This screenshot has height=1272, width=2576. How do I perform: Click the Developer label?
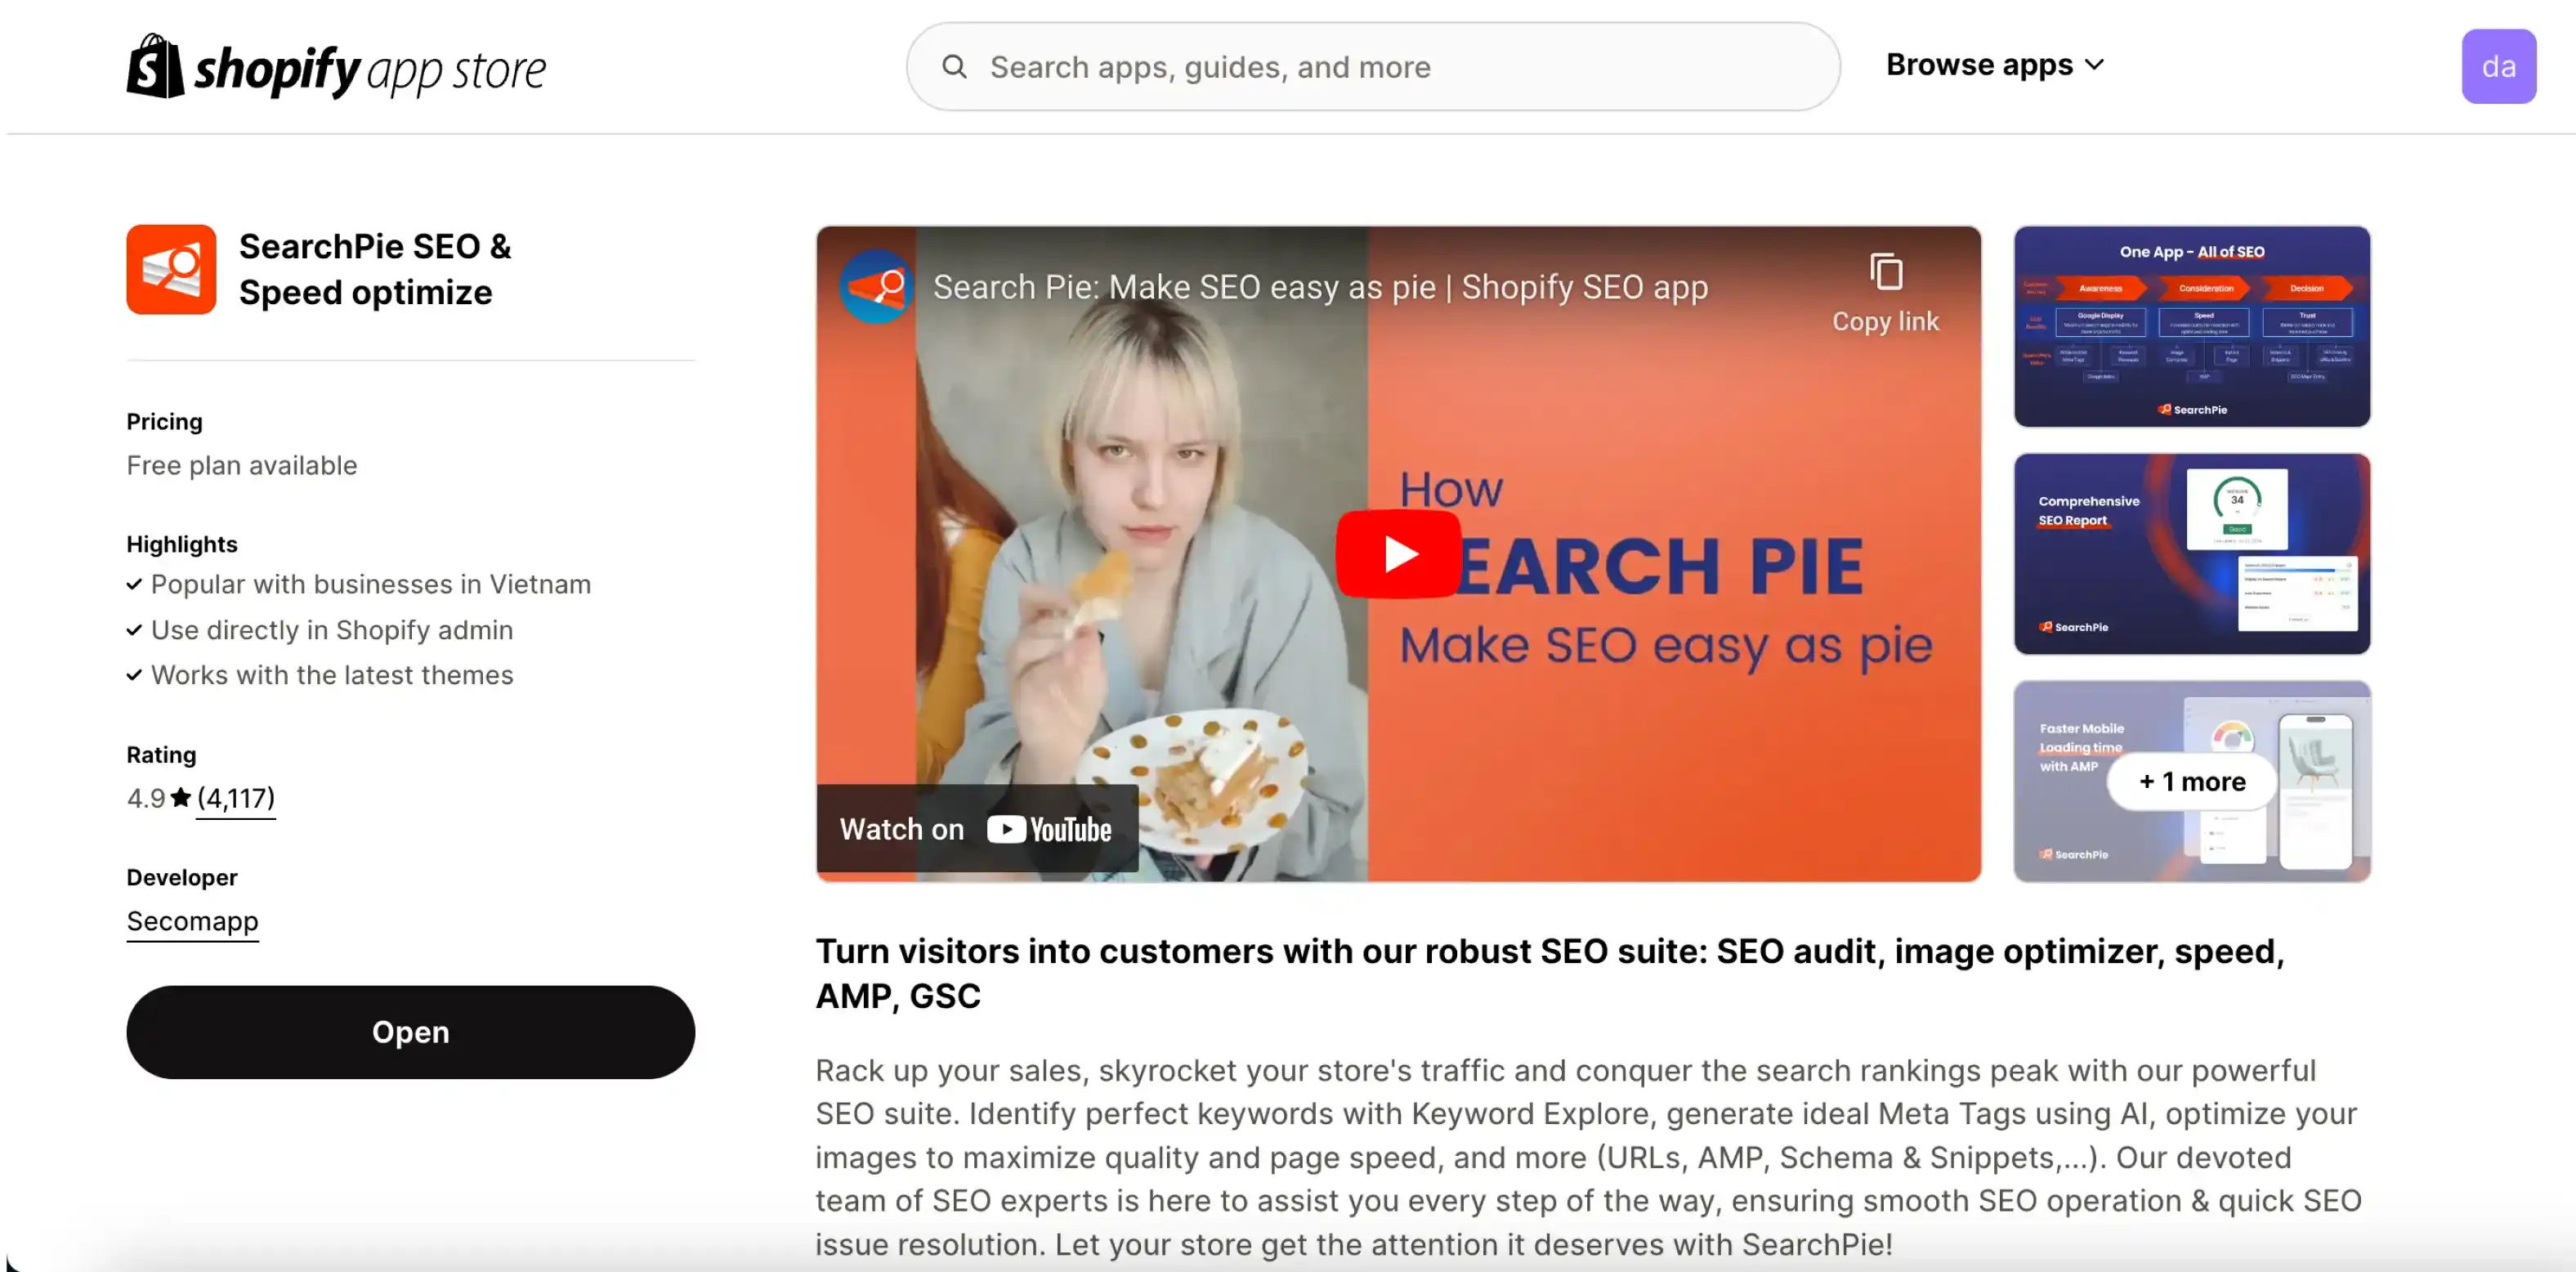point(182,877)
